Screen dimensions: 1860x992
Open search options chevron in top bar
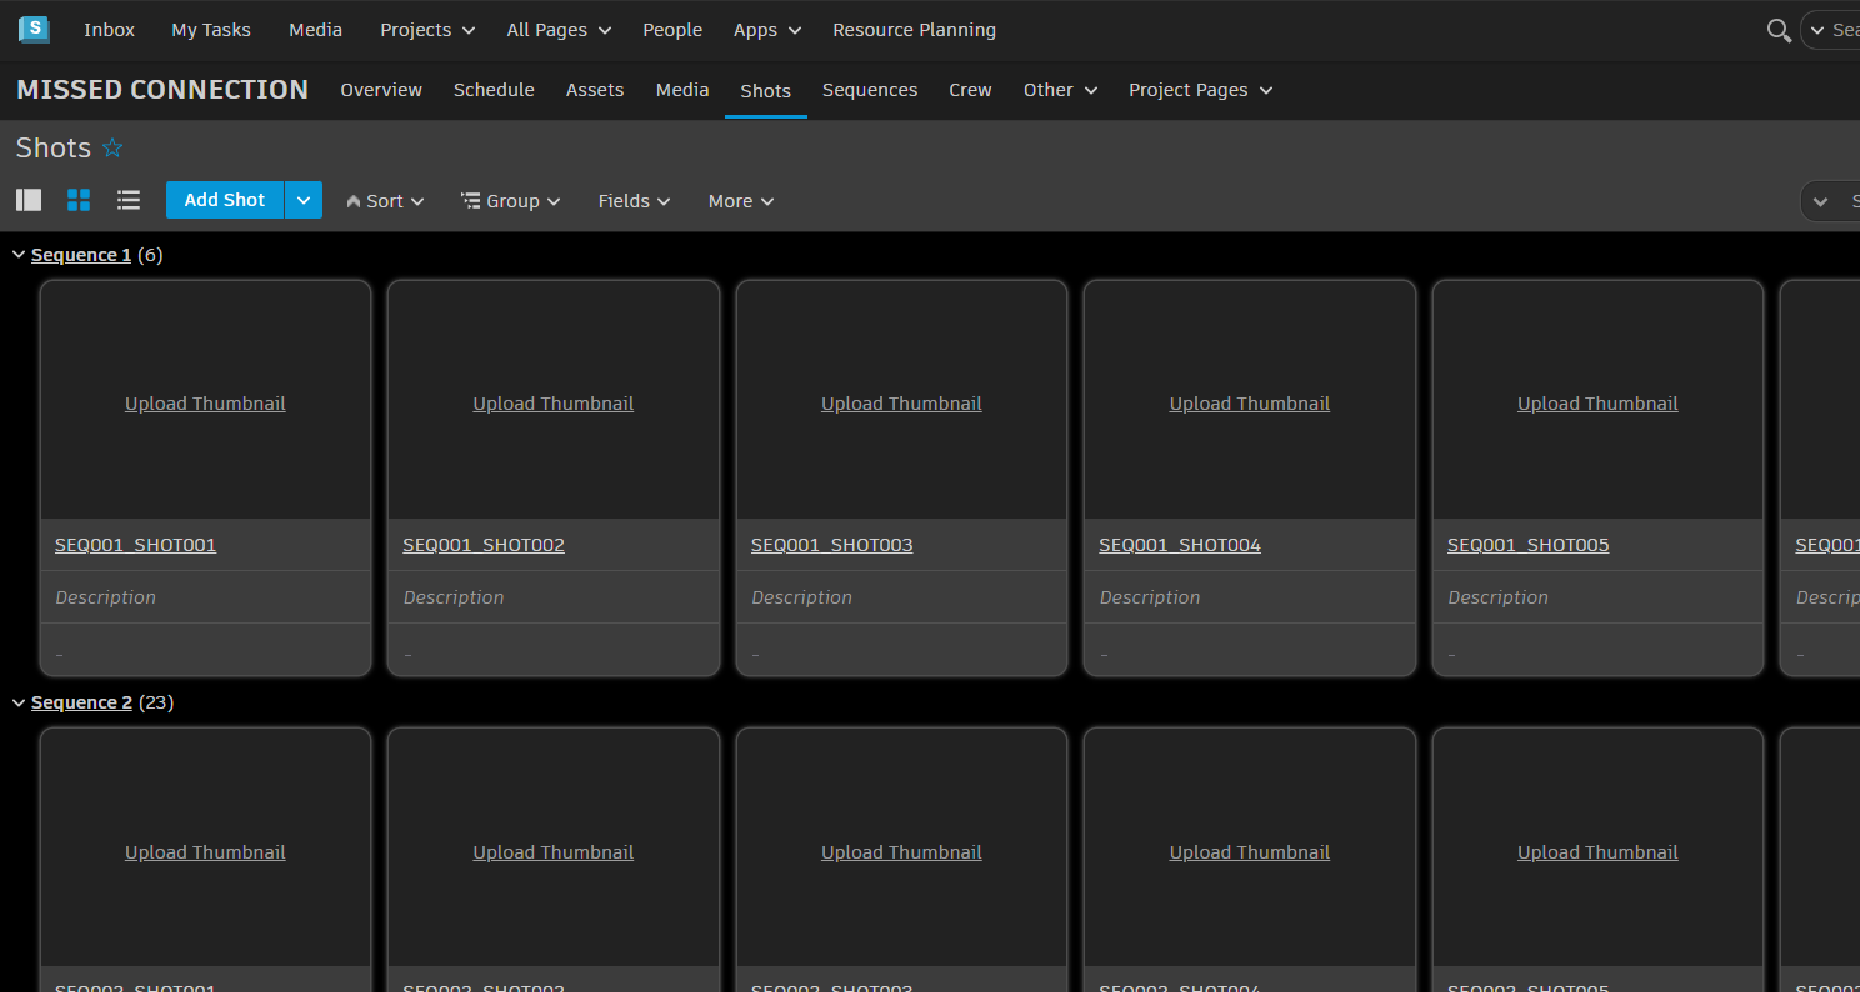[x=1817, y=30]
